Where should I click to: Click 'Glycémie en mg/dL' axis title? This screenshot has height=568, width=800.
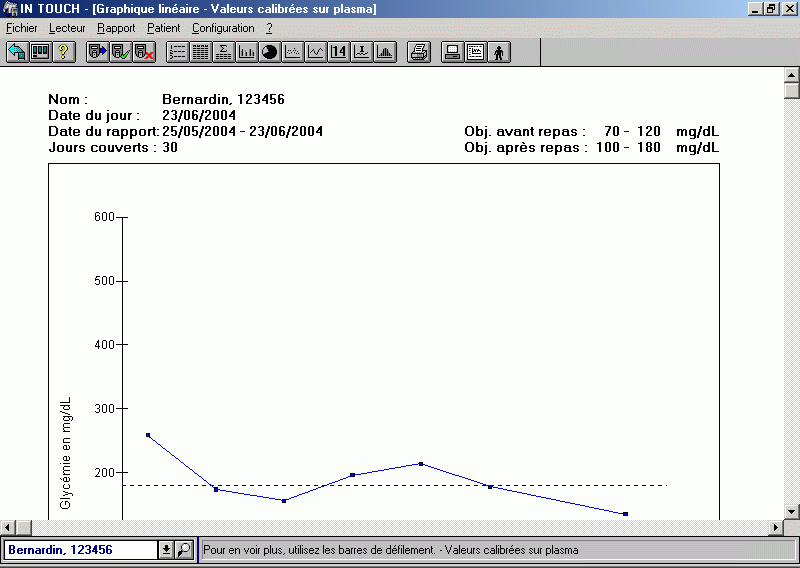point(65,453)
